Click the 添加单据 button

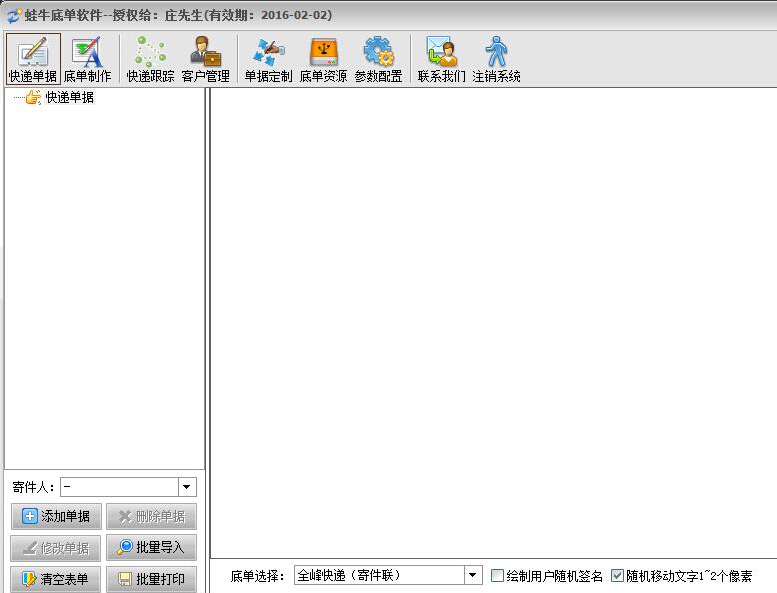pyautogui.click(x=56, y=516)
